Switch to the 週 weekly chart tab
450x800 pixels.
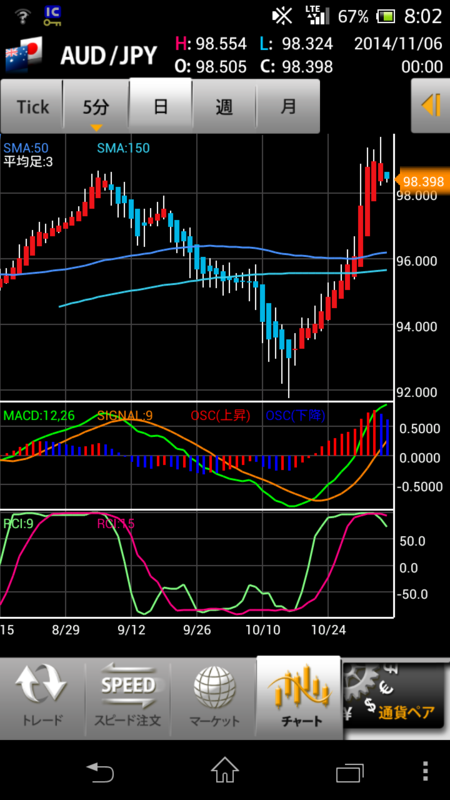(x=224, y=107)
